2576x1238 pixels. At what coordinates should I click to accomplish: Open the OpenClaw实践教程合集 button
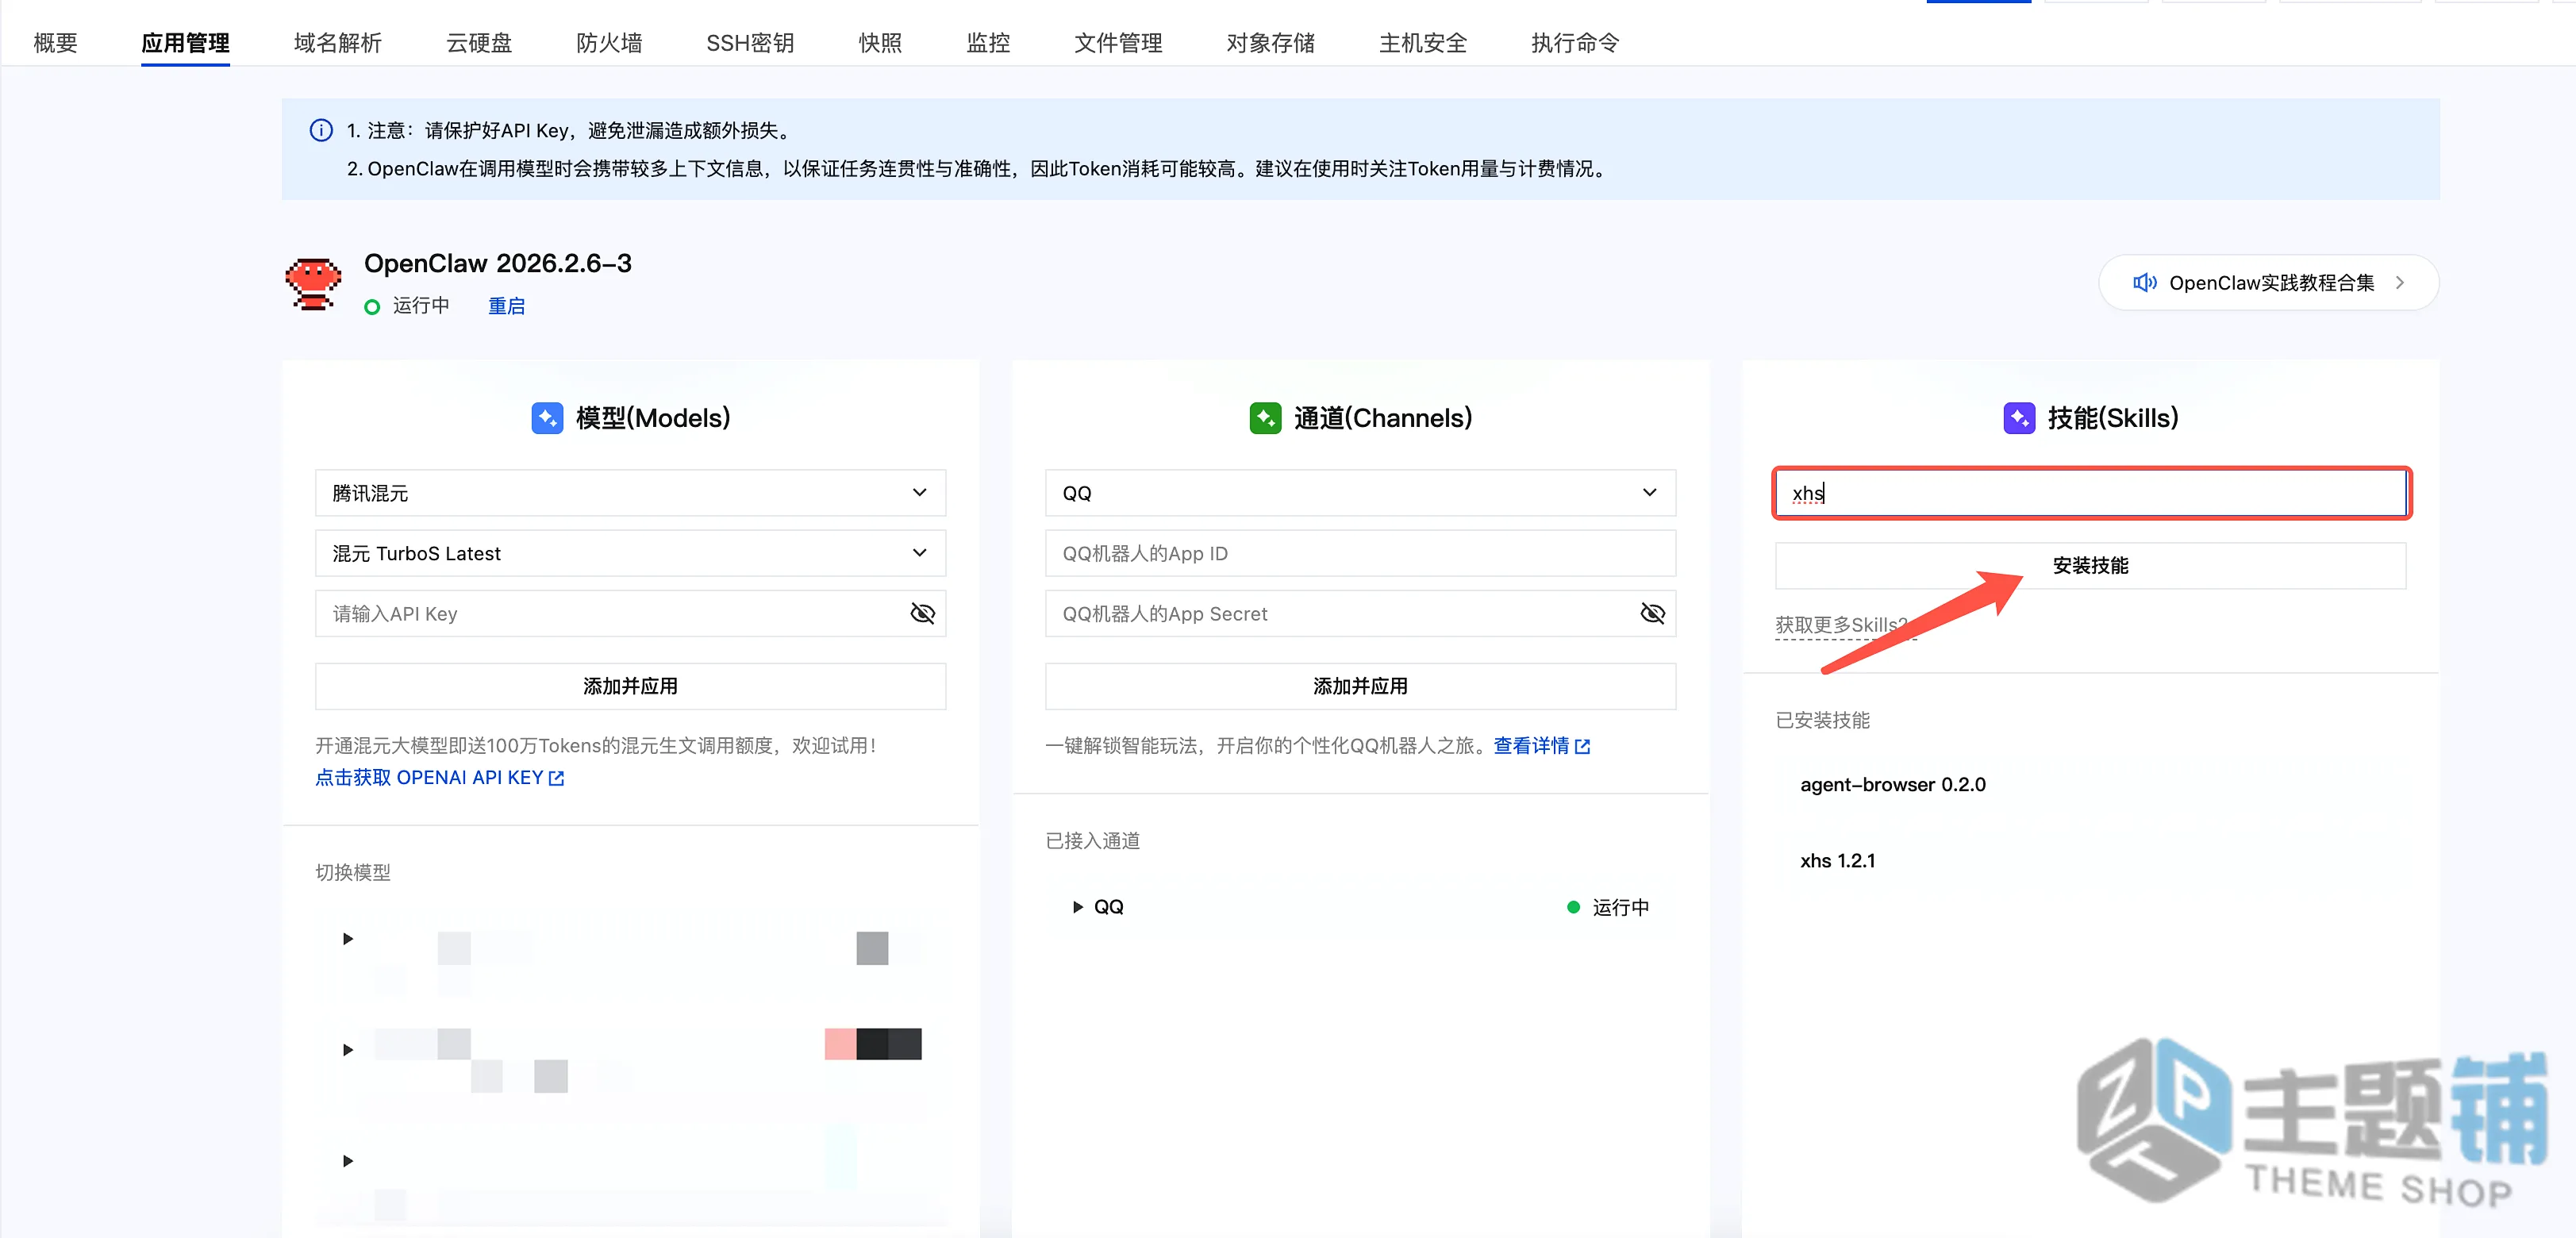click(x=2268, y=283)
